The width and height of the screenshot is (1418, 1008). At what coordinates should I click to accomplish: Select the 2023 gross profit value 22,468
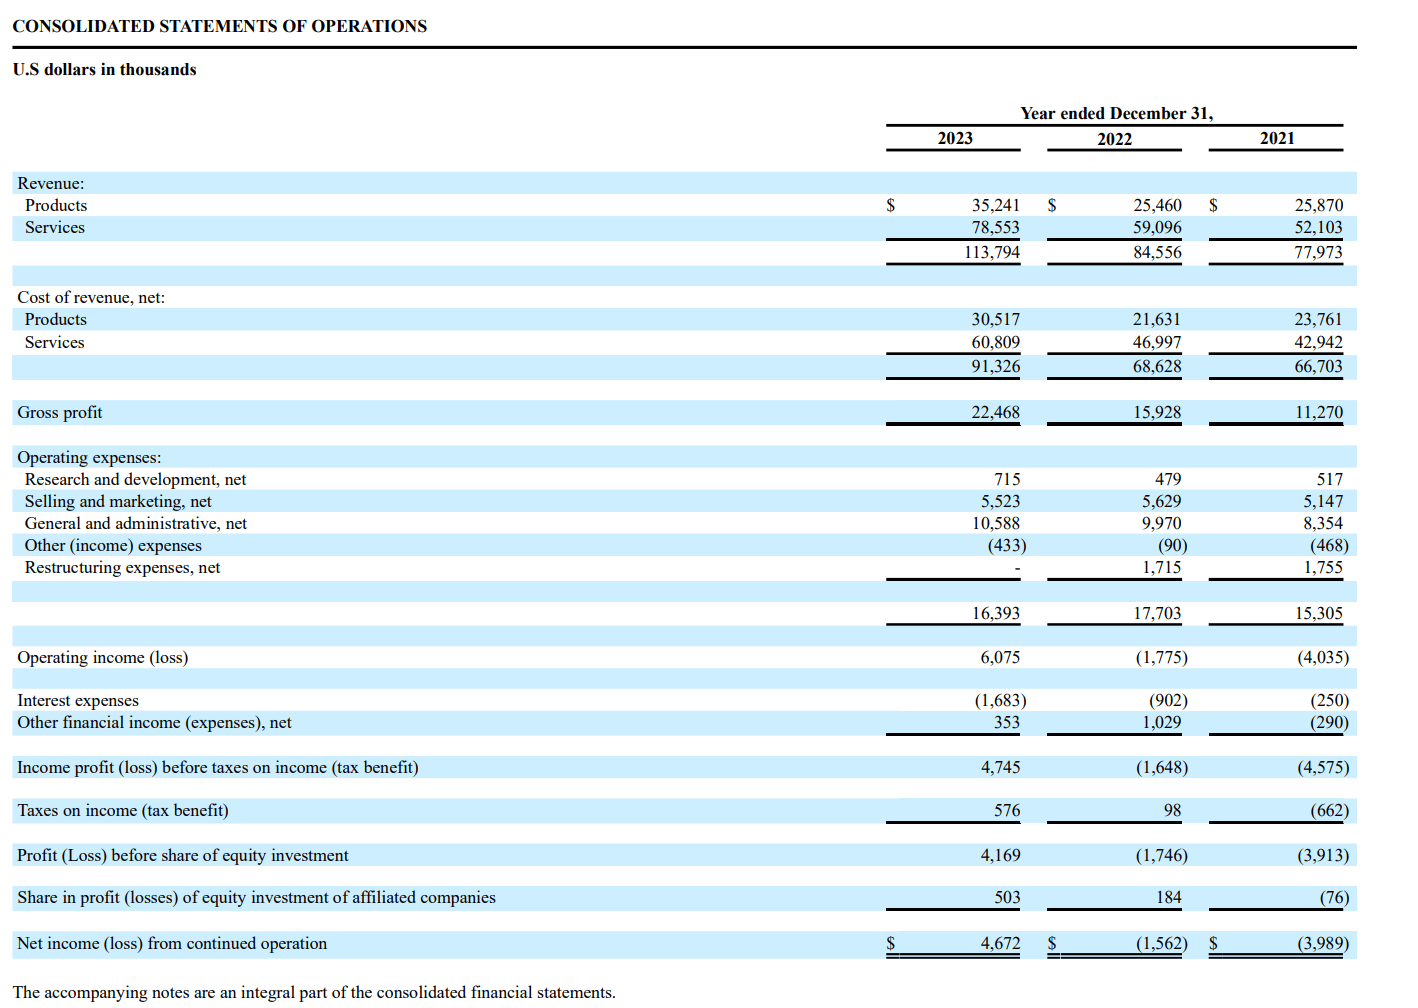(x=998, y=412)
